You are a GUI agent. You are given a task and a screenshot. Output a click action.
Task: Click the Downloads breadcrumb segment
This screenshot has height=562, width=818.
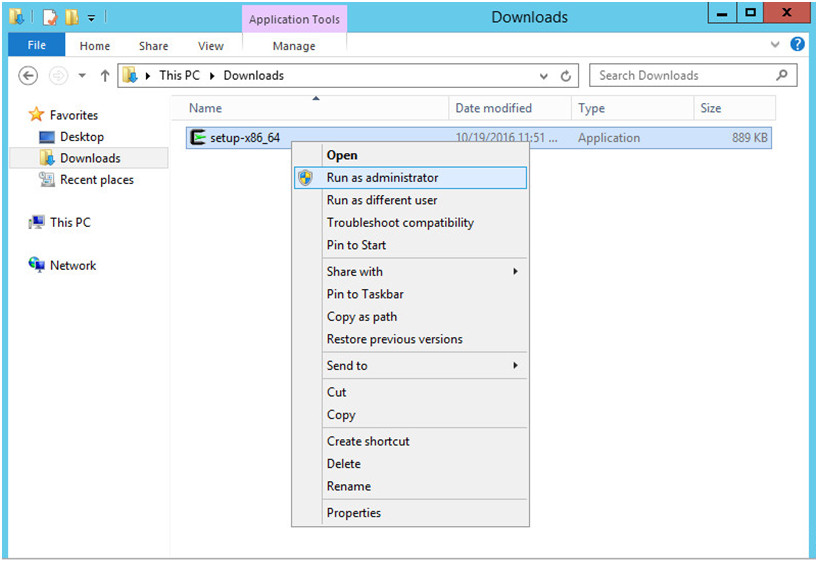(254, 76)
